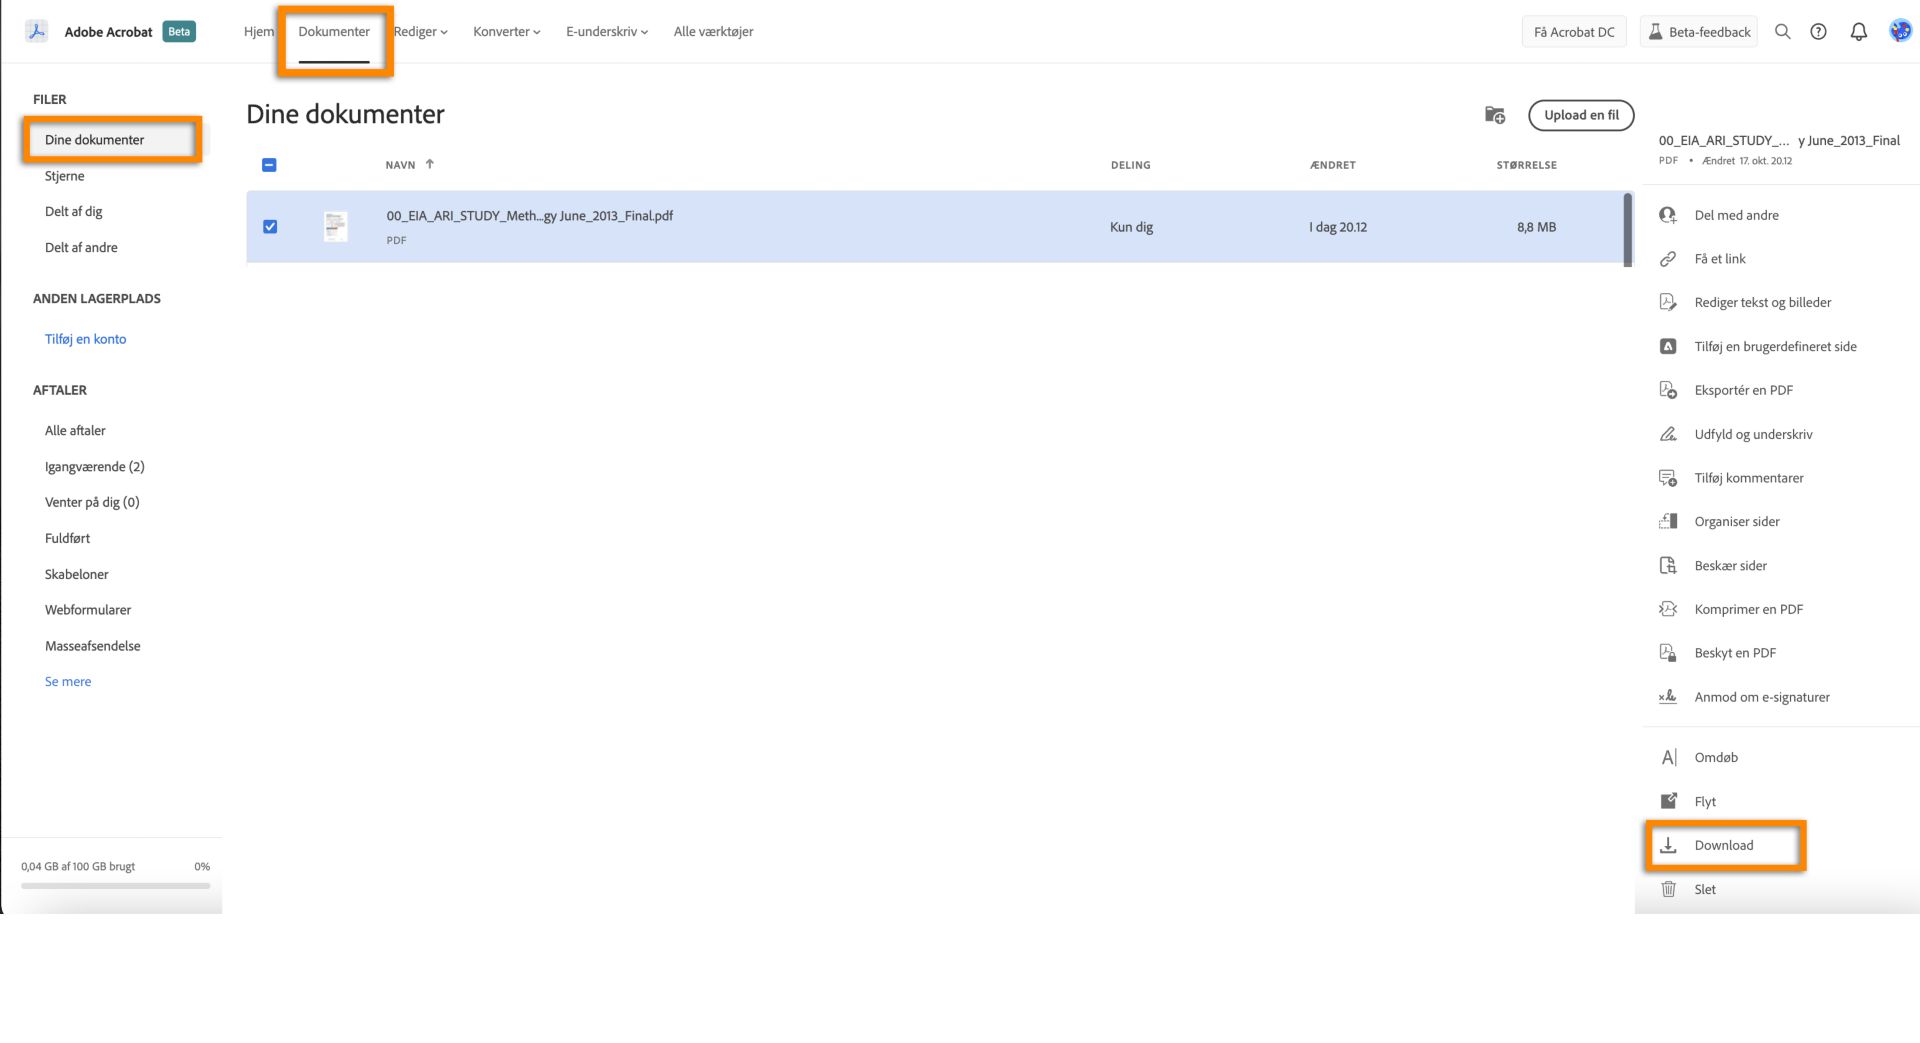The height and width of the screenshot is (1043, 1920).
Task: Click the Få et link chain icon
Action: tap(1668, 259)
